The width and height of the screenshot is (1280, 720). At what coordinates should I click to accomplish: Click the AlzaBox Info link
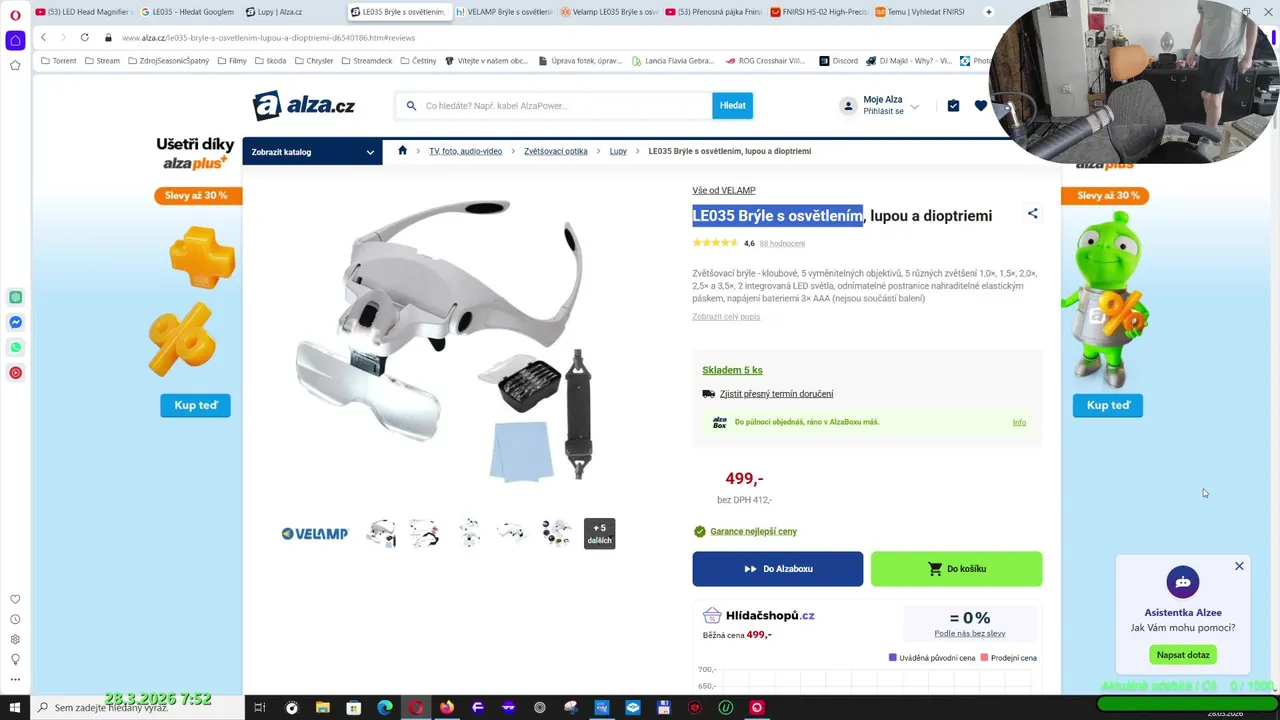[1019, 422]
